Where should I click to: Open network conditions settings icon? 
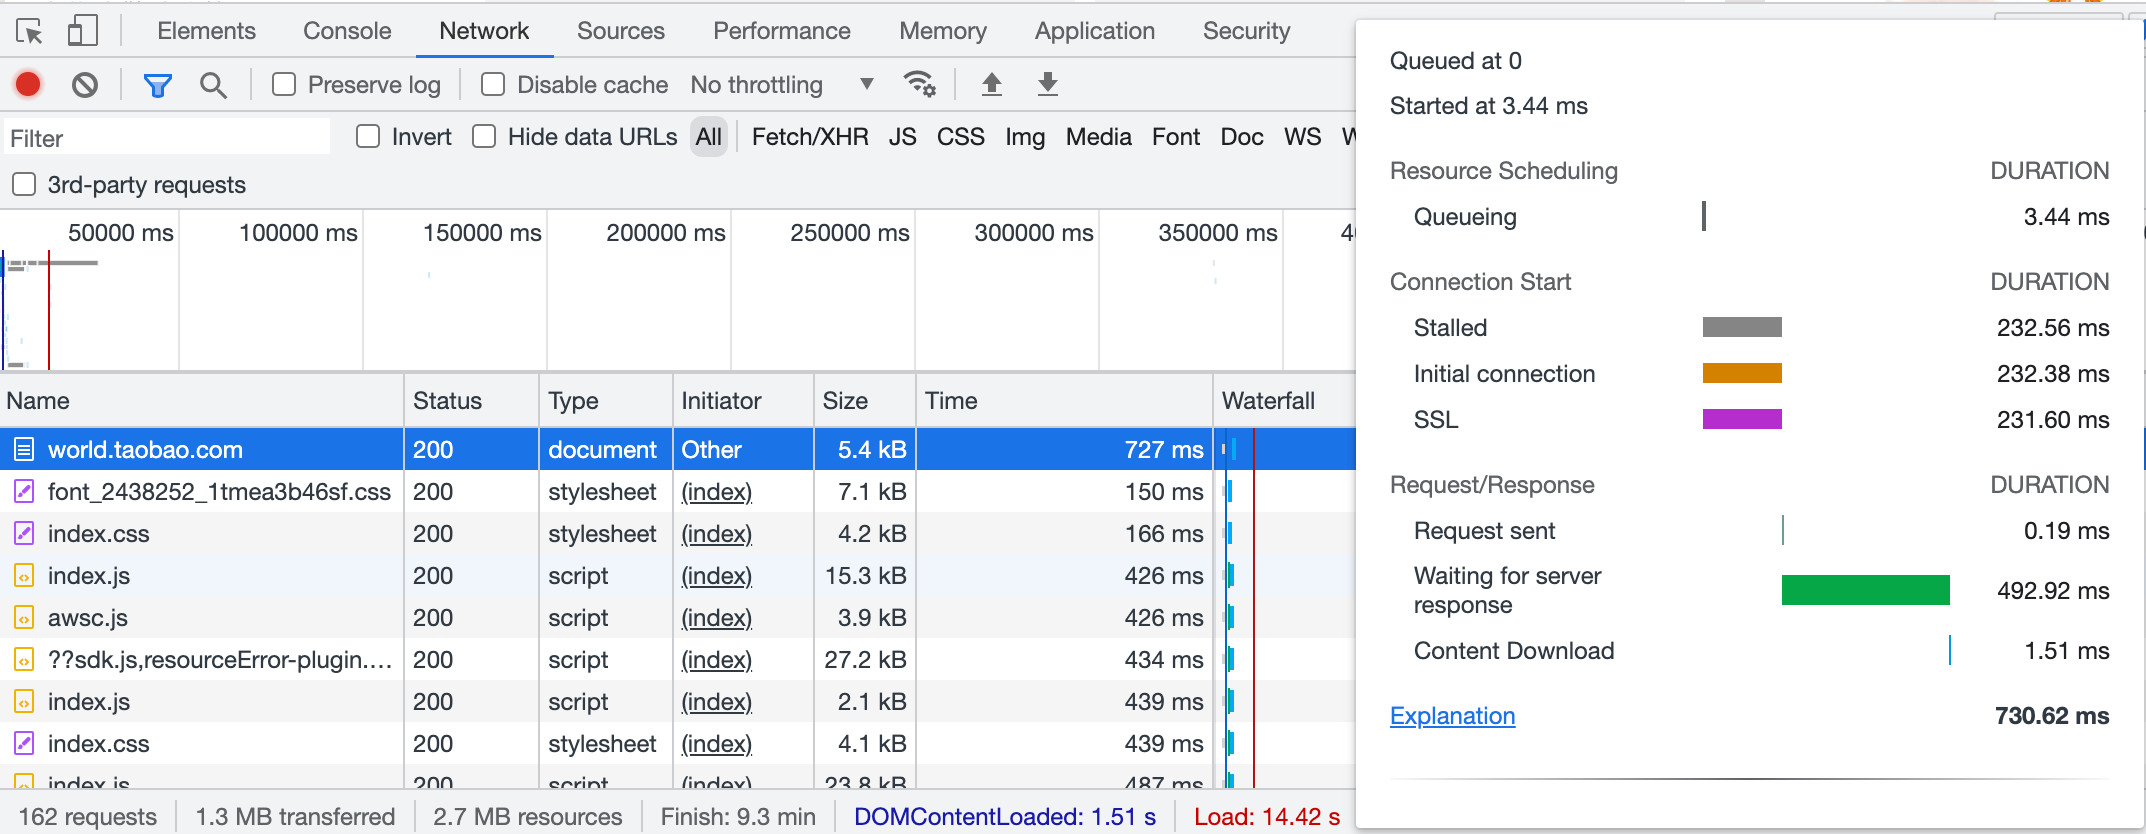(x=920, y=84)
